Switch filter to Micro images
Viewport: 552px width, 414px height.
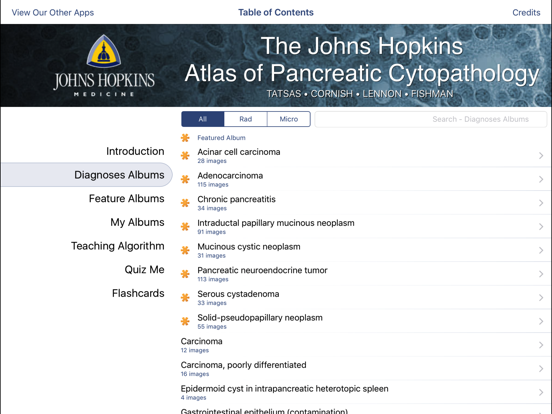[289, 119]
